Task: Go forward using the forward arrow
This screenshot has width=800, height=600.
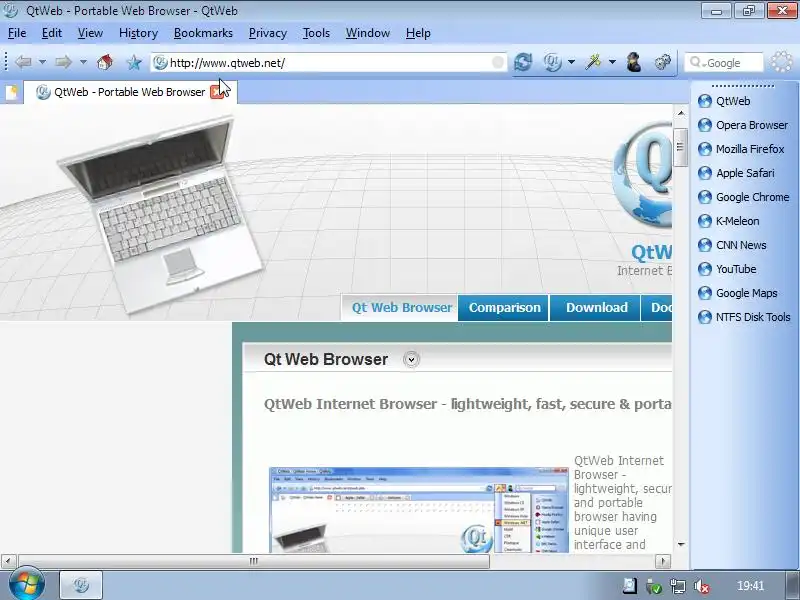Action: pyautogui.click(x=63, y=62)
